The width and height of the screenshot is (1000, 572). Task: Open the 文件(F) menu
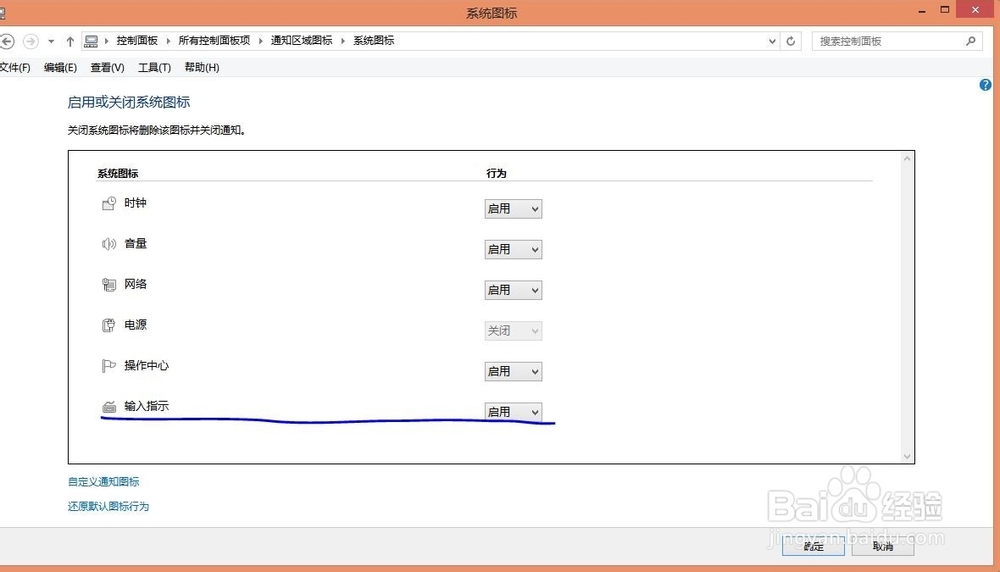(x=15, y=68)
